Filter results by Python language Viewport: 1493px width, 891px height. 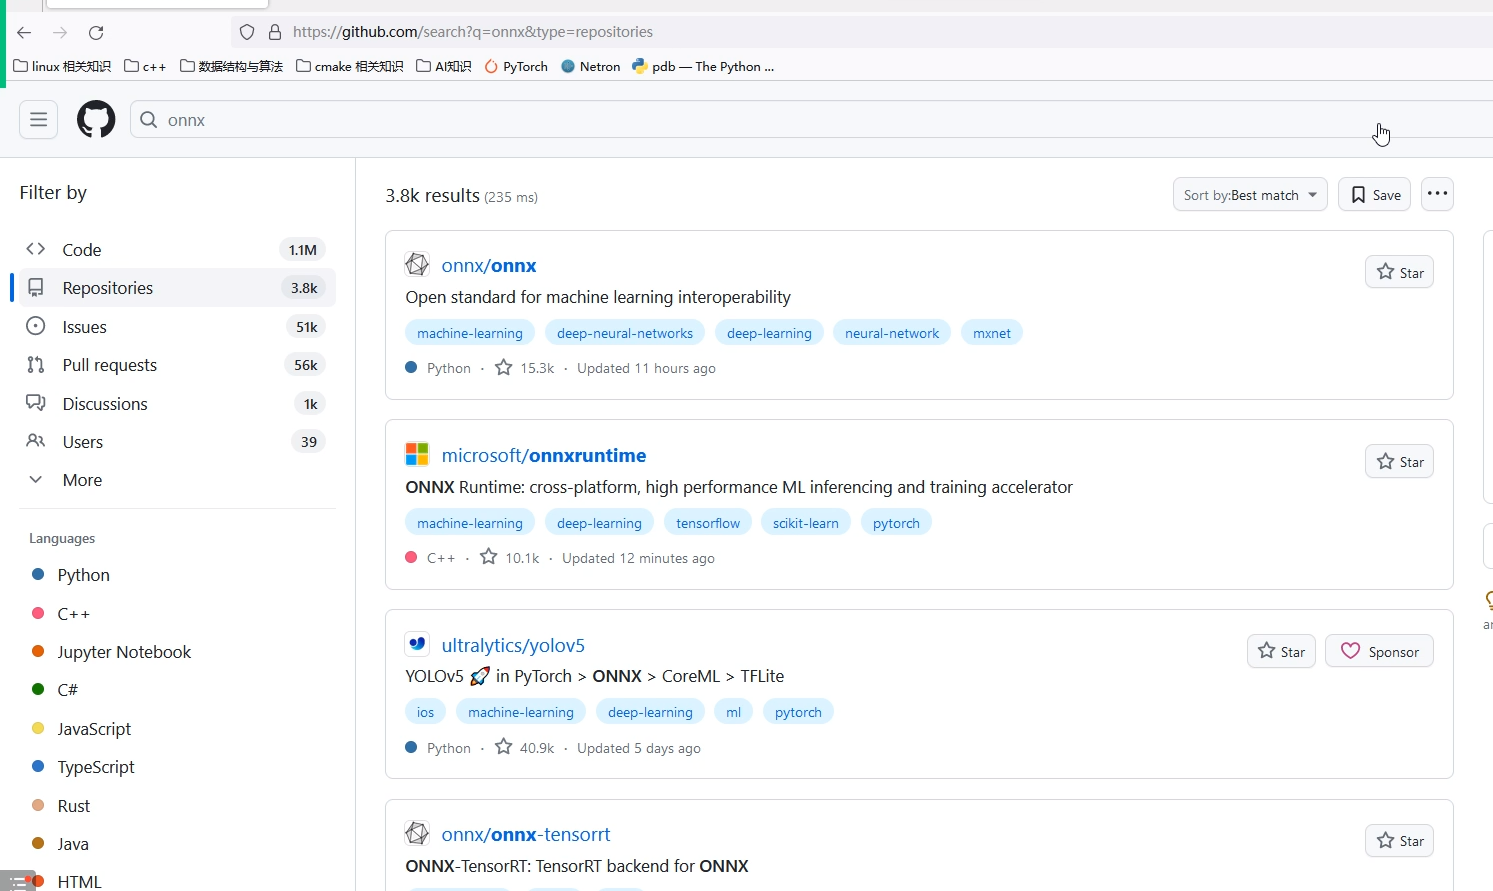coord(84,575)
